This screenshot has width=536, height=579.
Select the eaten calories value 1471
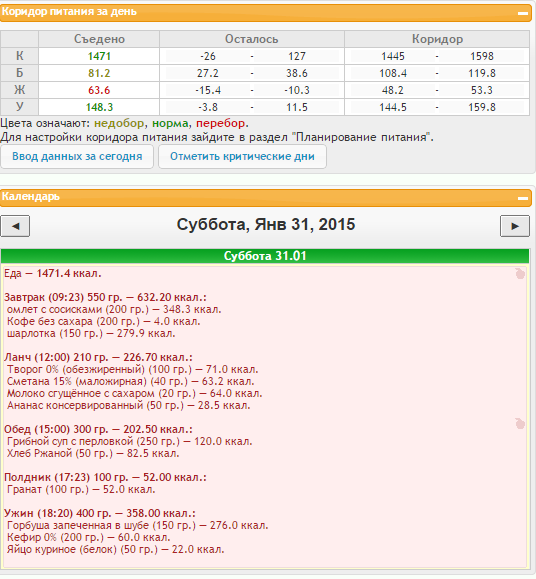pyautogui.click(x=99, y=56)
